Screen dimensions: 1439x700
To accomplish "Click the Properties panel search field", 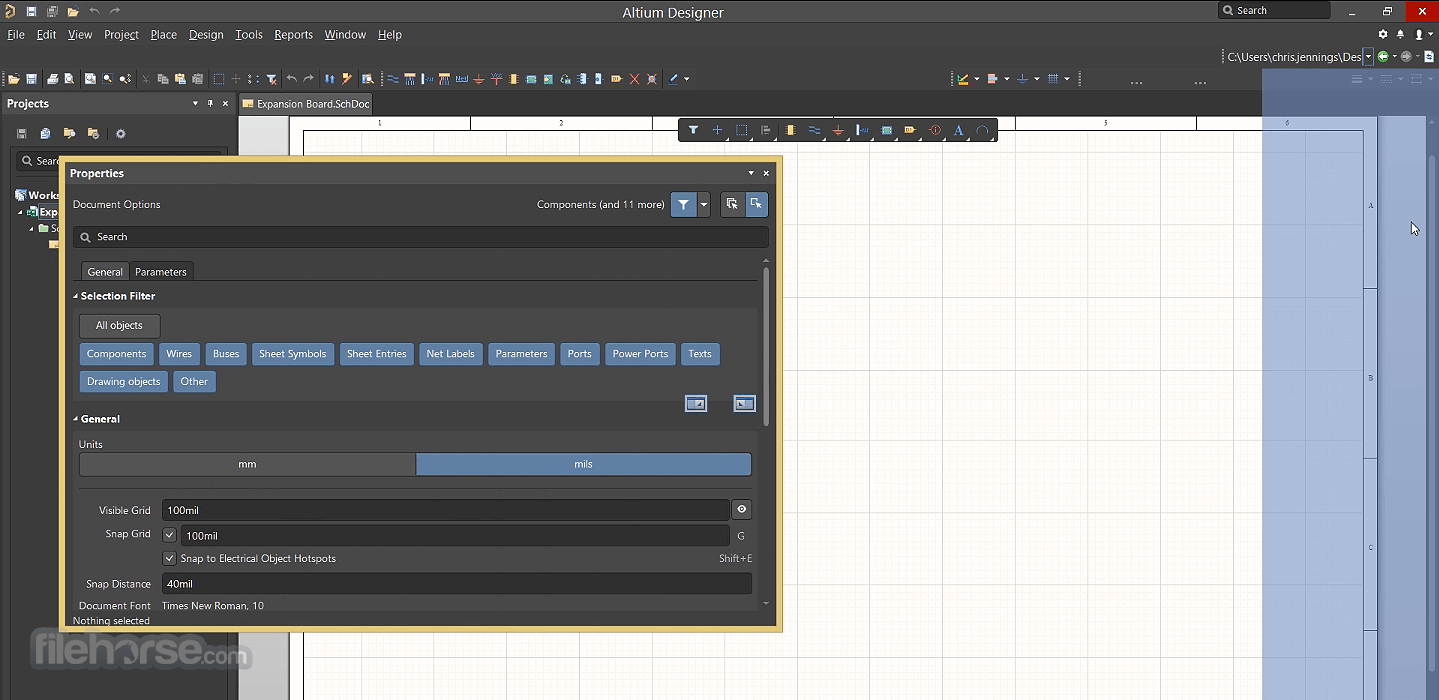I will (421, 237).
